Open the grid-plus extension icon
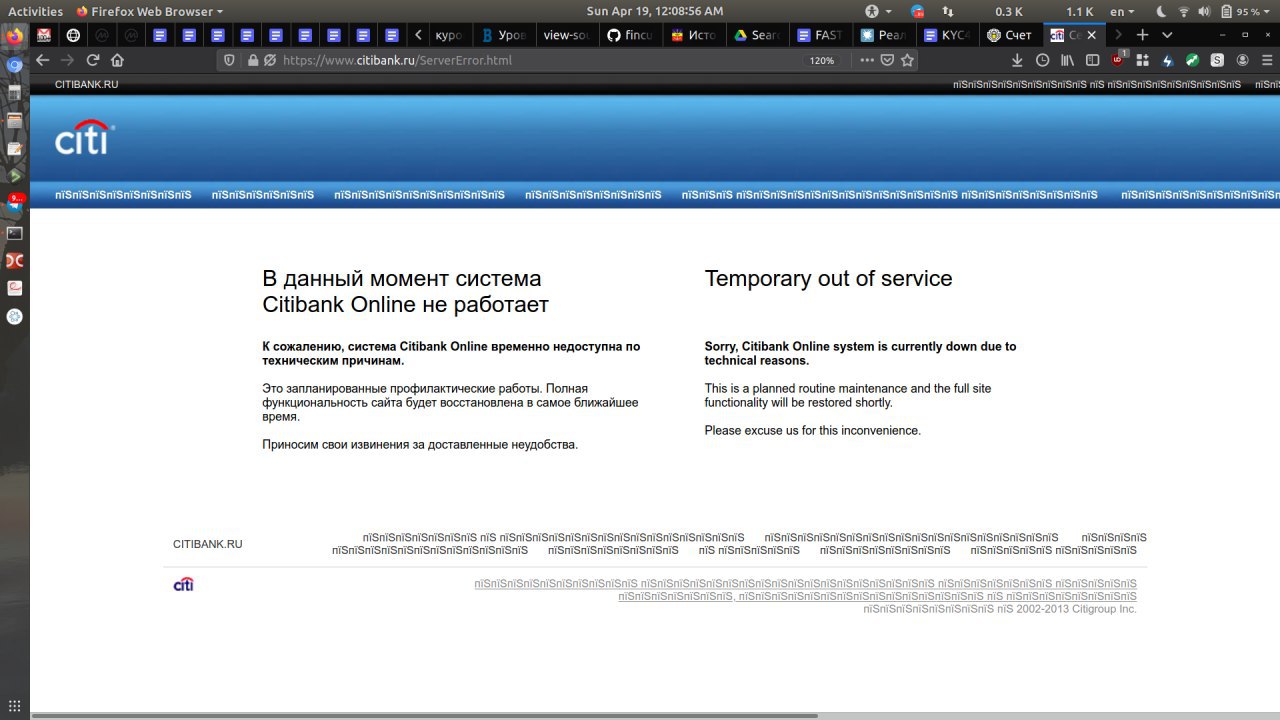The image size is (1280, 720). click(1143, 60)
